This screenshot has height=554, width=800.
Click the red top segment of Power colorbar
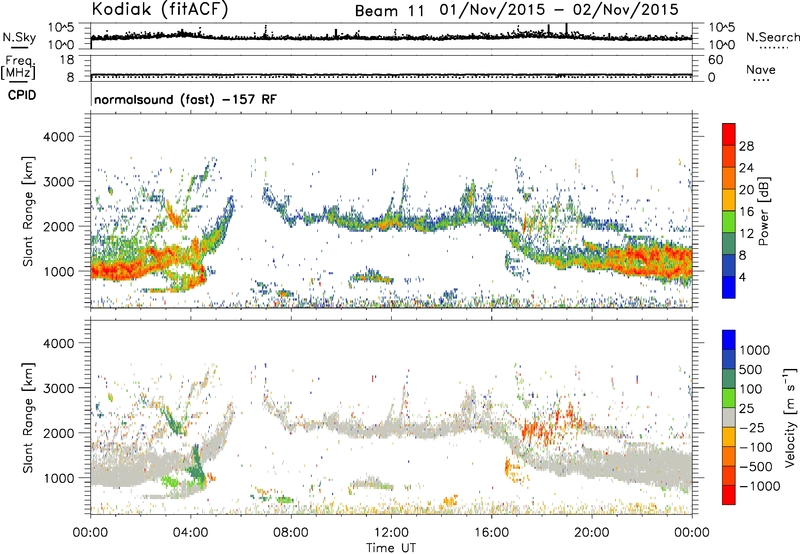pos(729,135)
